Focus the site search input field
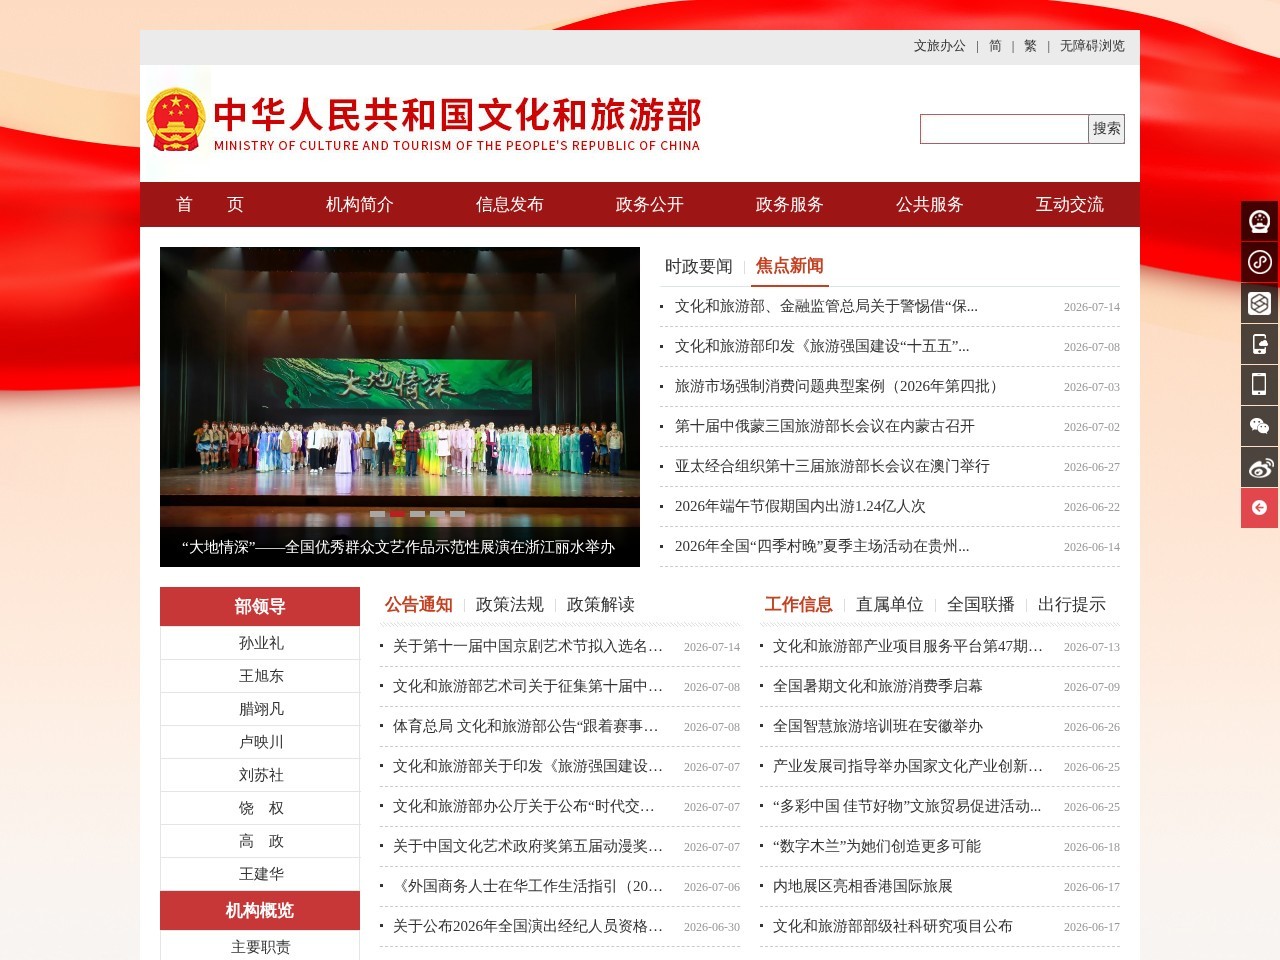This screenshot has width=1280, height=960. pos(1004,128)
